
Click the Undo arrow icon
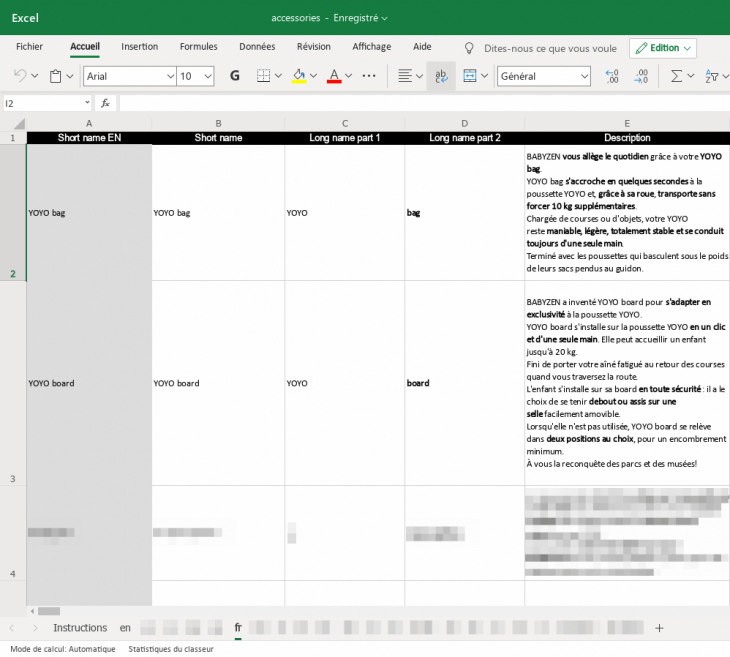20,75
